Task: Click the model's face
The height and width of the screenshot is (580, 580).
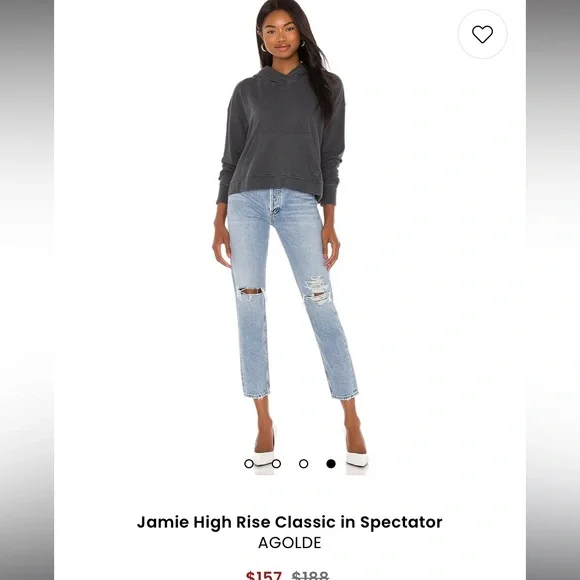Action: tap(282, 35)
